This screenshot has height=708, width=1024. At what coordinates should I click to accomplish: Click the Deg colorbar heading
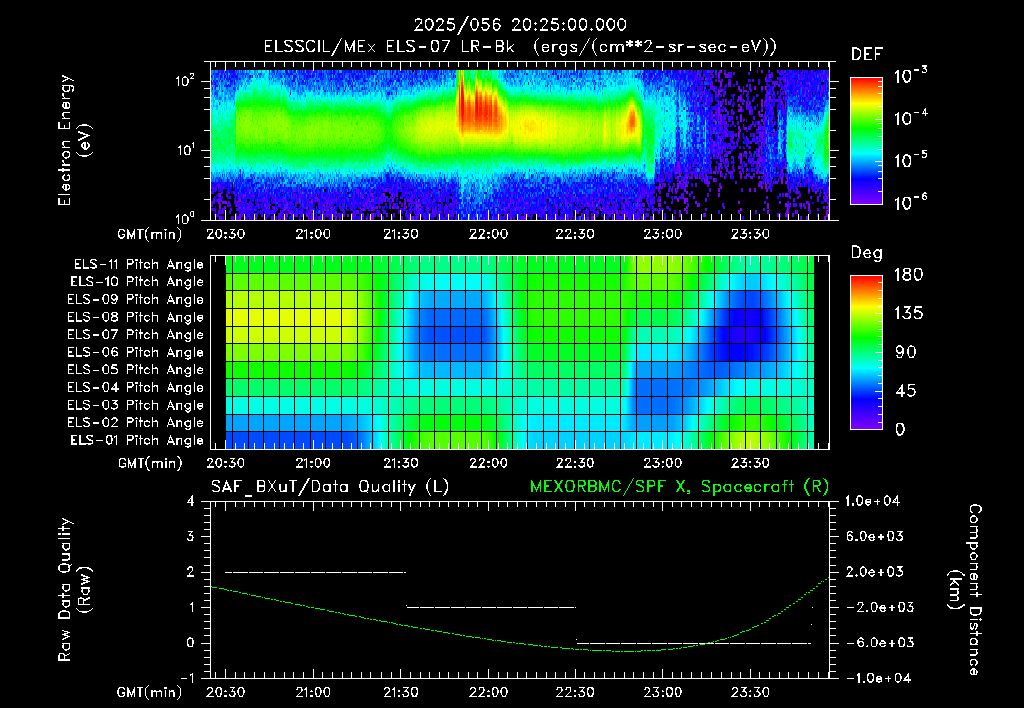(867, 253)
